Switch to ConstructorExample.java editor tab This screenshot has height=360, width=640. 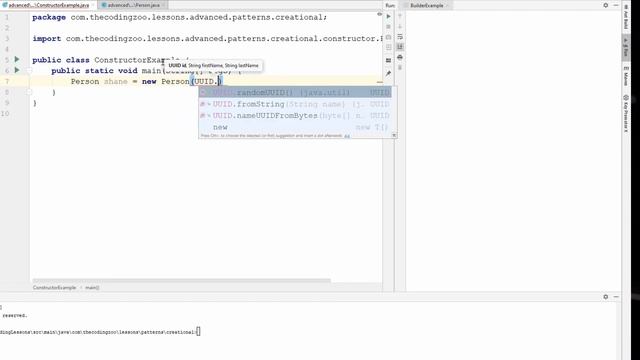point(48,5)
